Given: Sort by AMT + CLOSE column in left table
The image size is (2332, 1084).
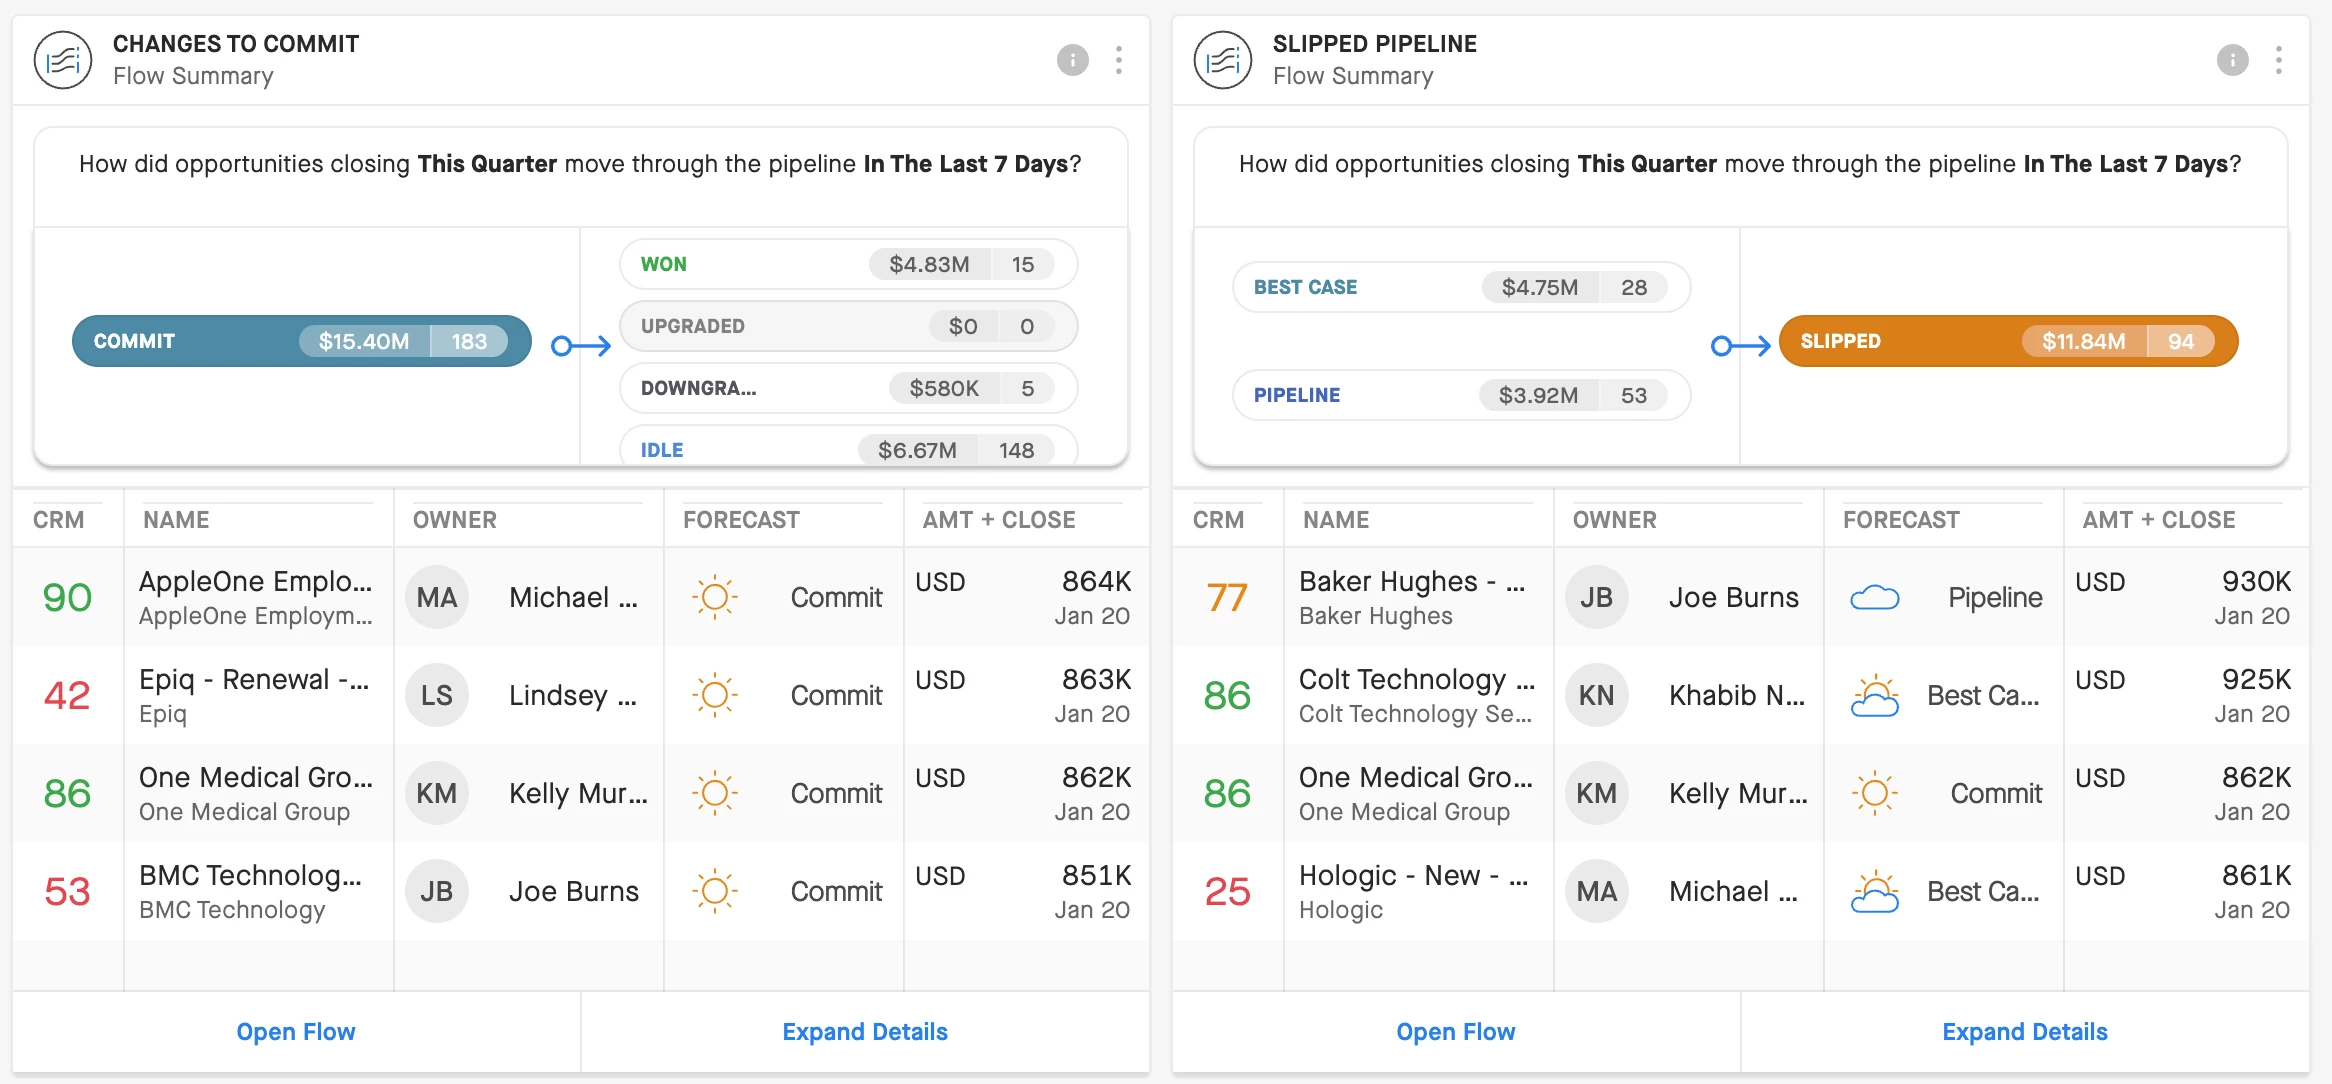Looking at the screenshot, I should 998,520.
